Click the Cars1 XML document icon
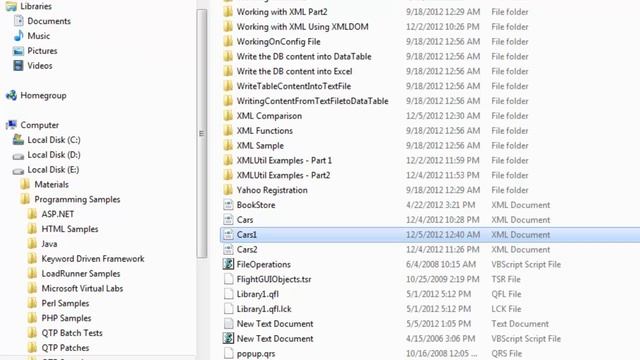640x360 pixels. [x=228, y=235]
